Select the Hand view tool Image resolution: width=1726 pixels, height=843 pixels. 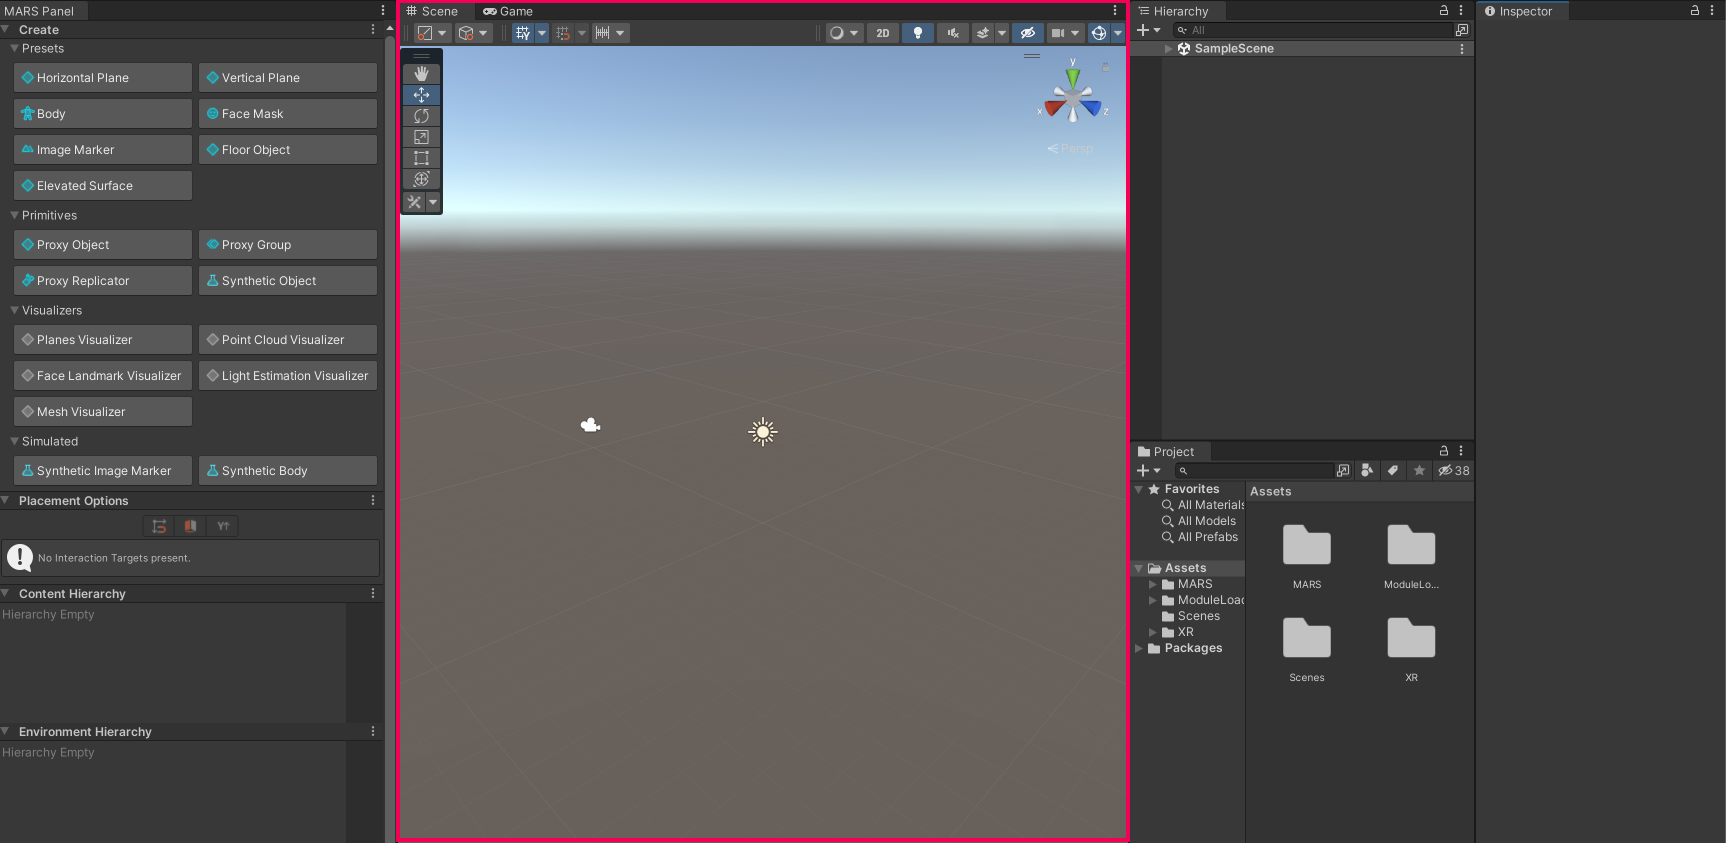click(x=421, y=74)
